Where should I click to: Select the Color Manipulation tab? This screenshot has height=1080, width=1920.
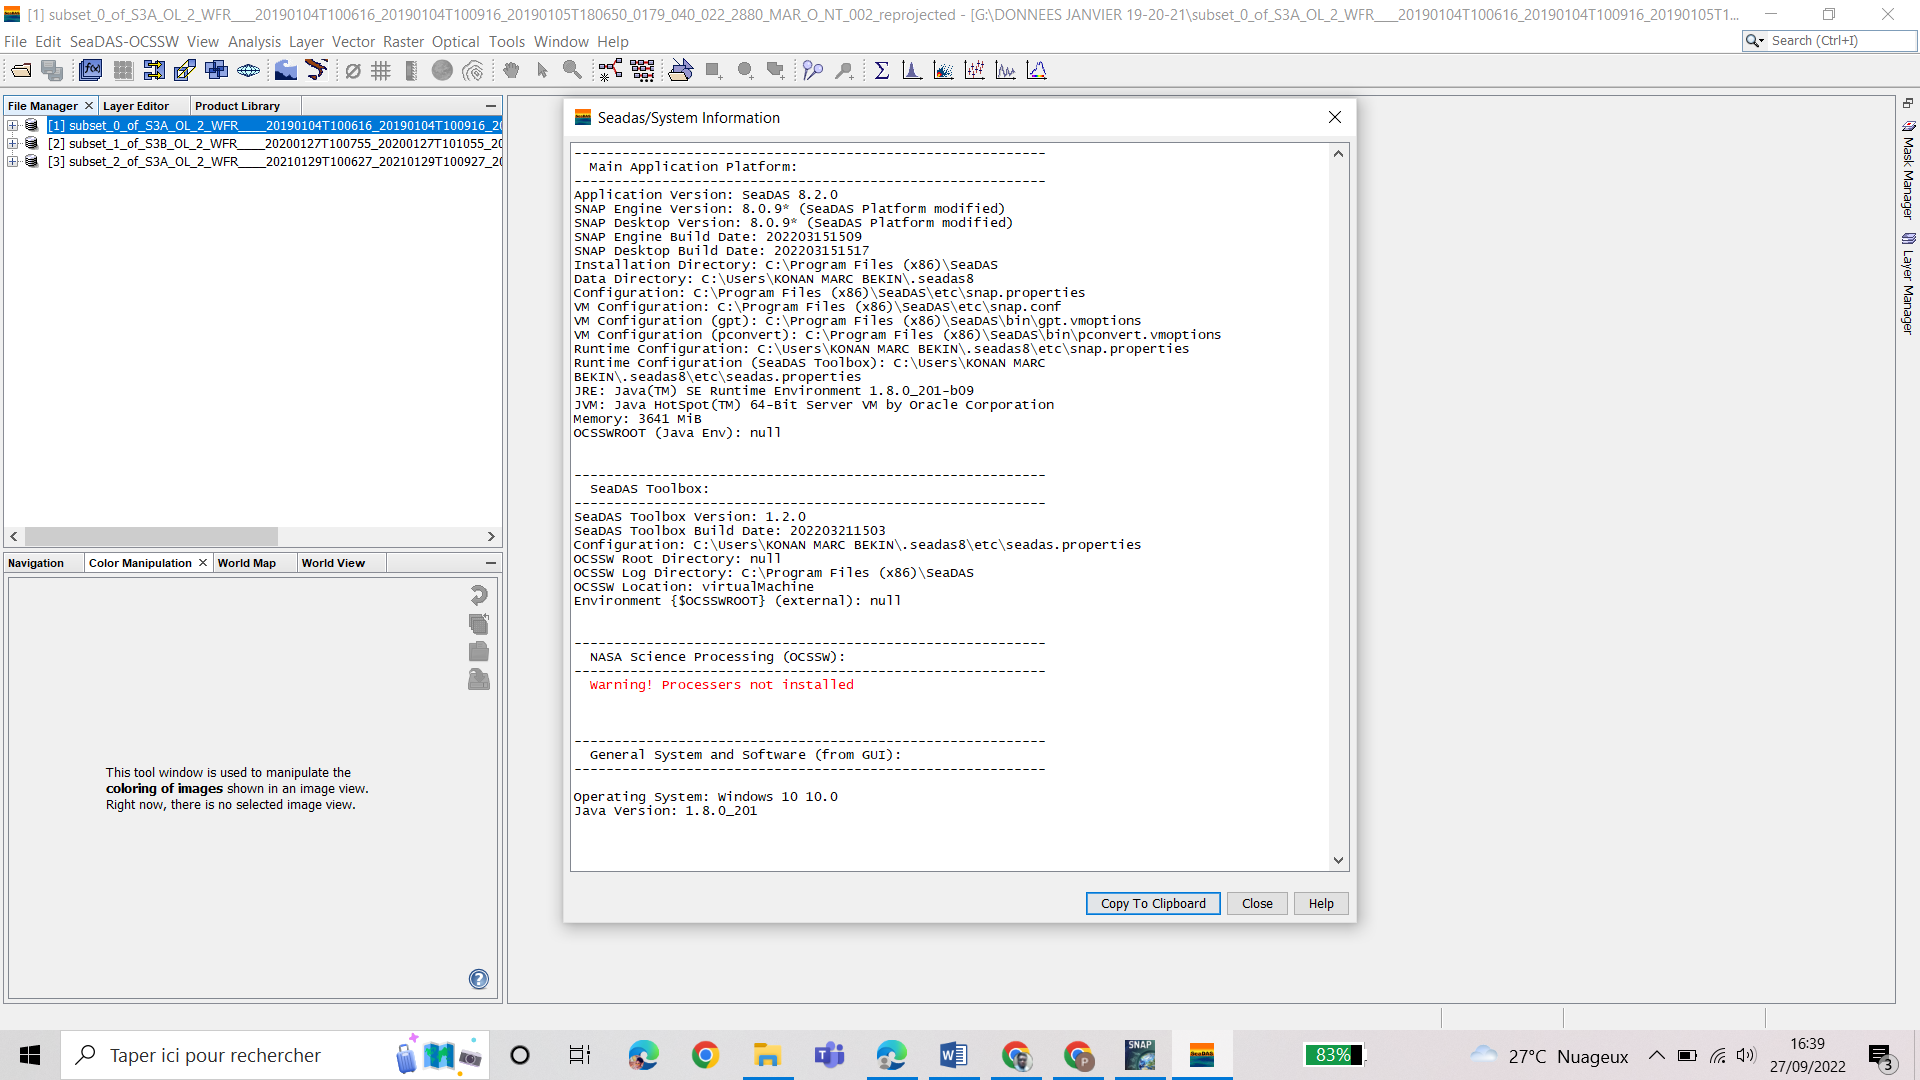pyautogui.click(x=138, y=563)
